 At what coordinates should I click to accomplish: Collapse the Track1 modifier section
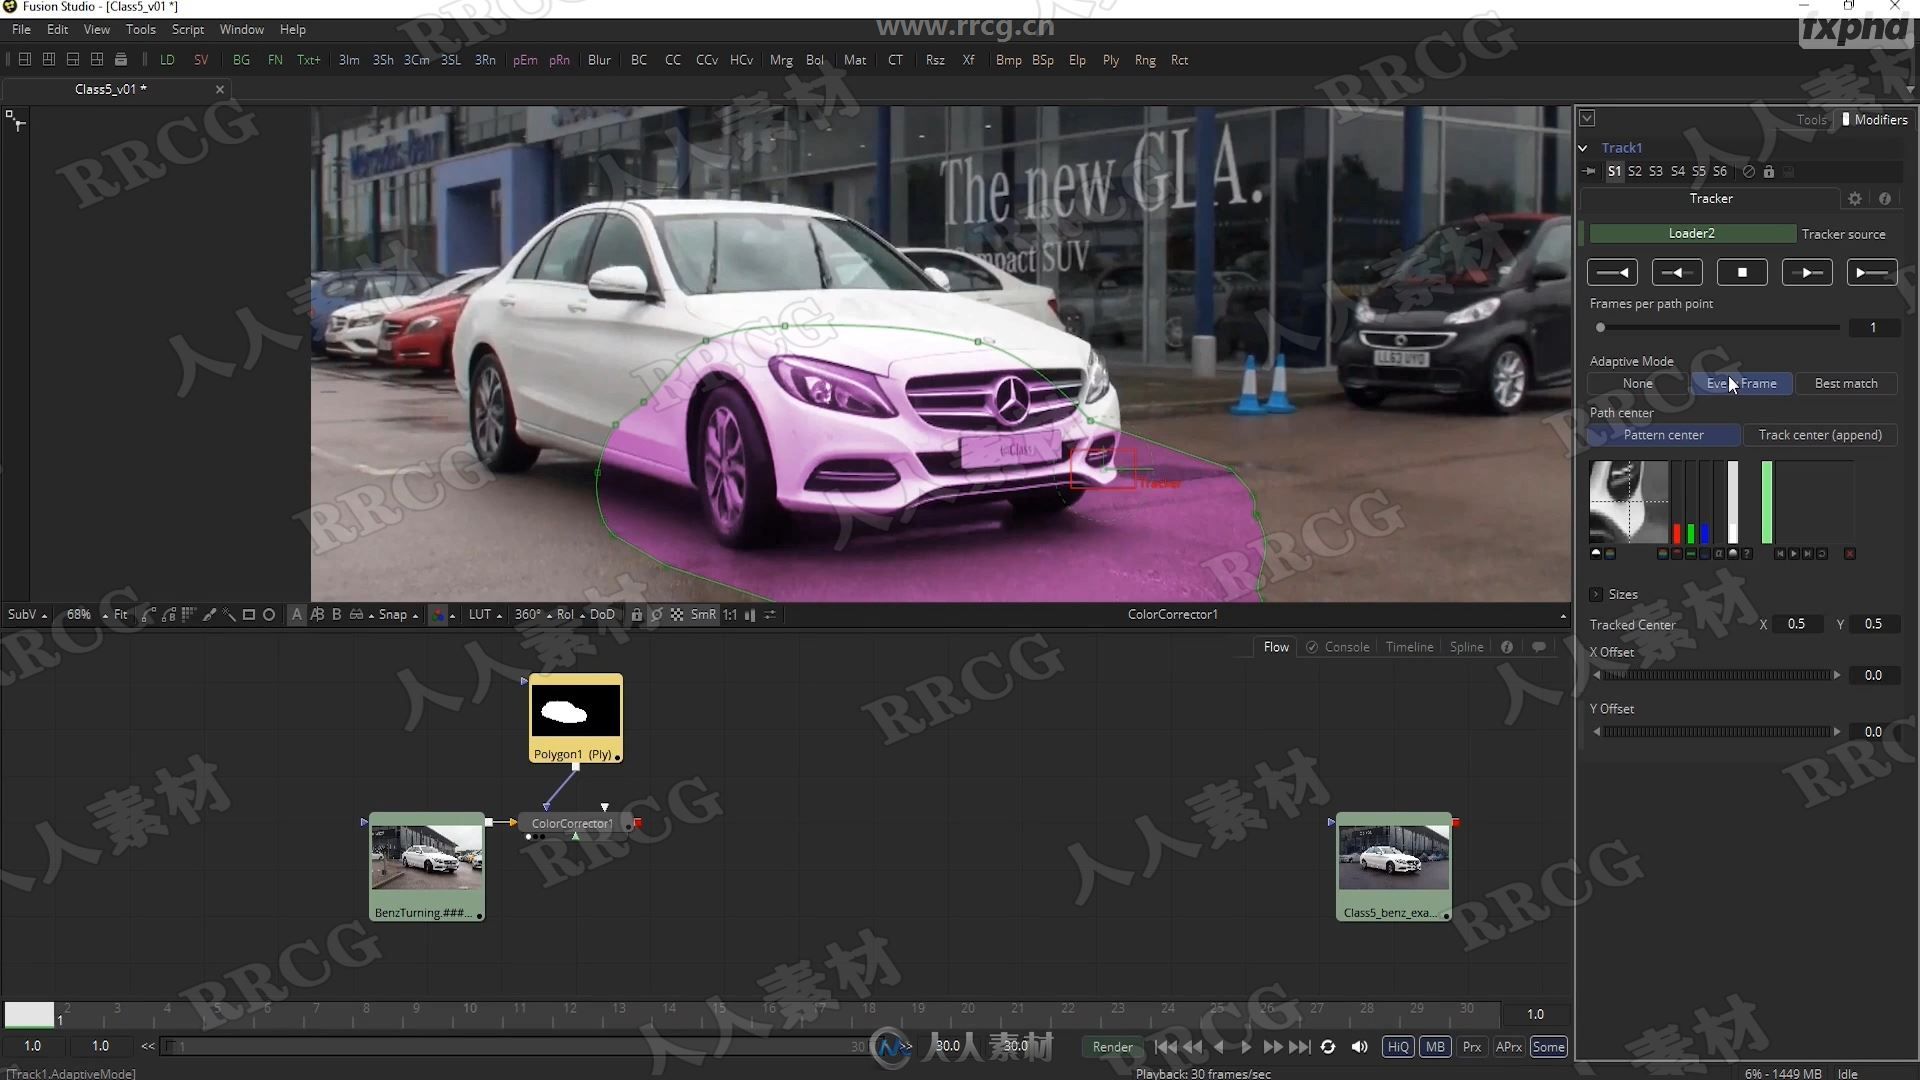(x=1583, y=148)
